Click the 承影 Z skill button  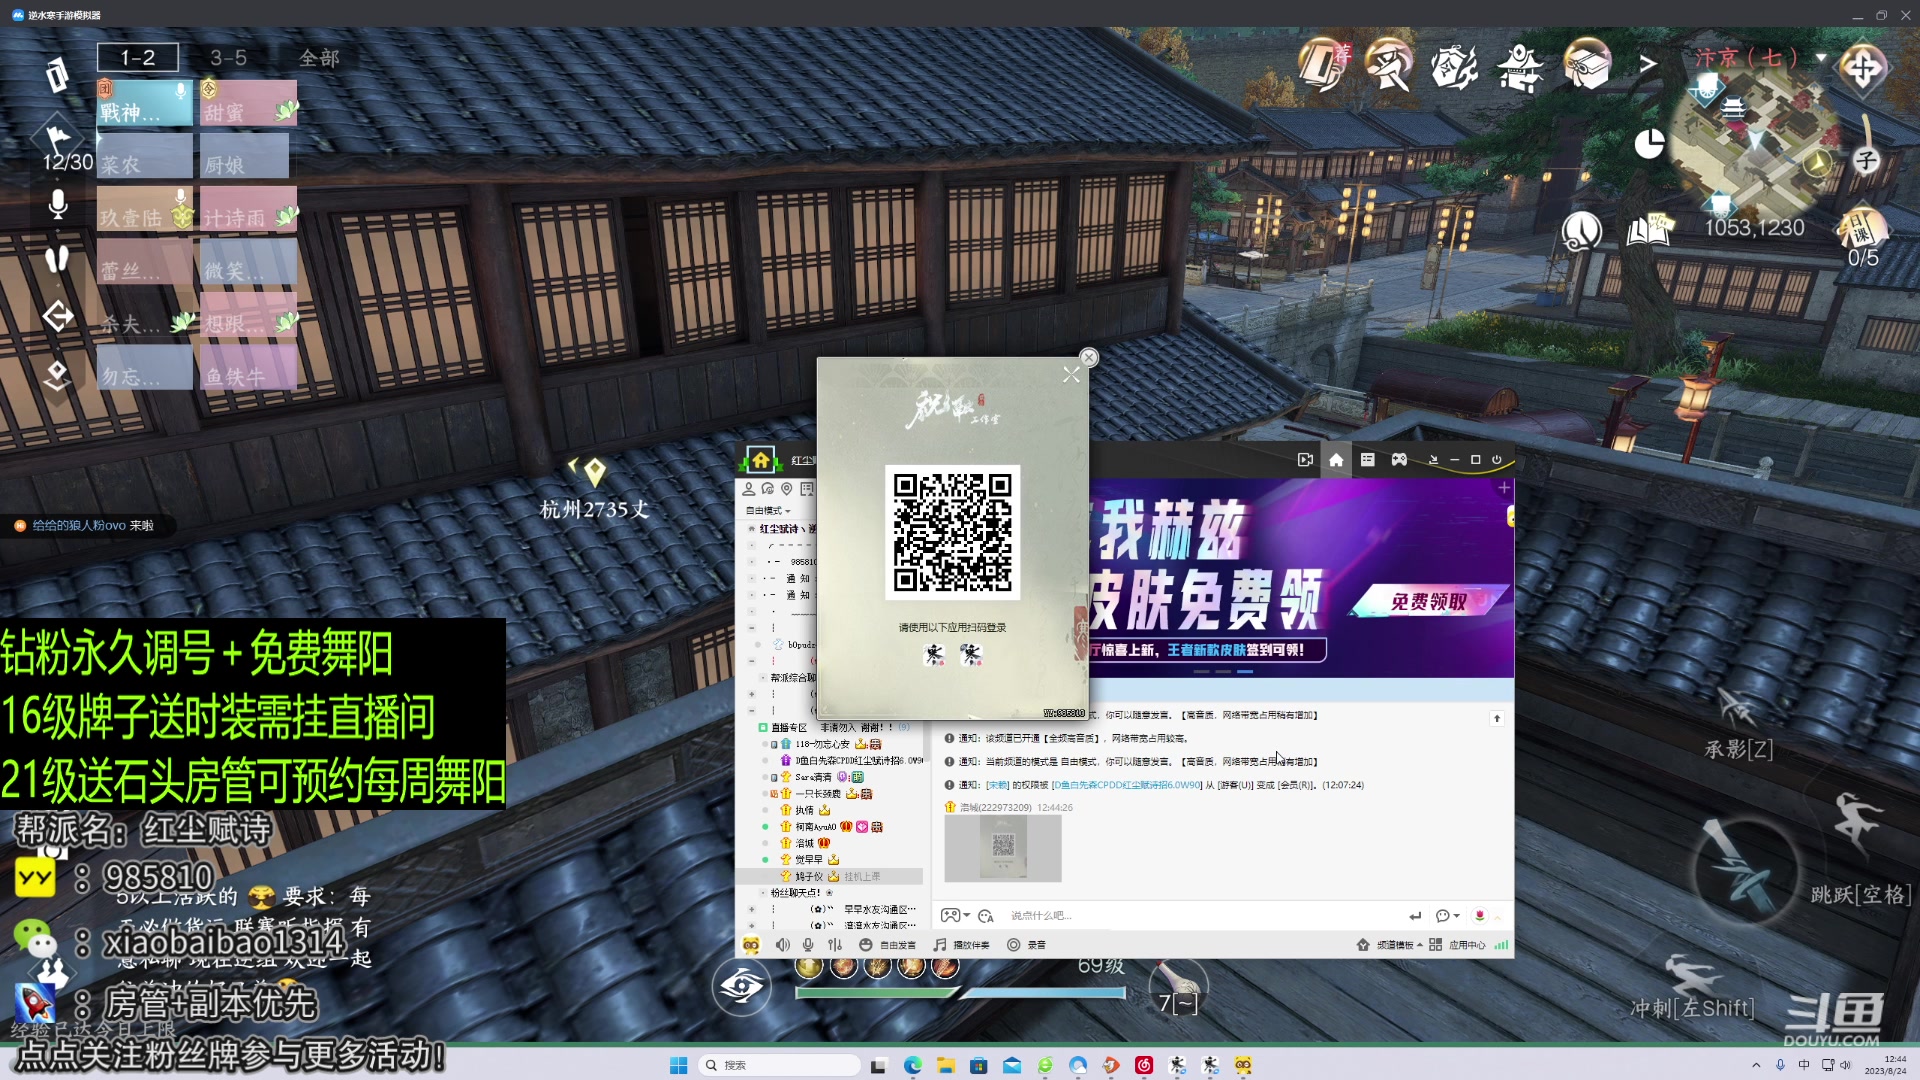tap(1740, 724)
